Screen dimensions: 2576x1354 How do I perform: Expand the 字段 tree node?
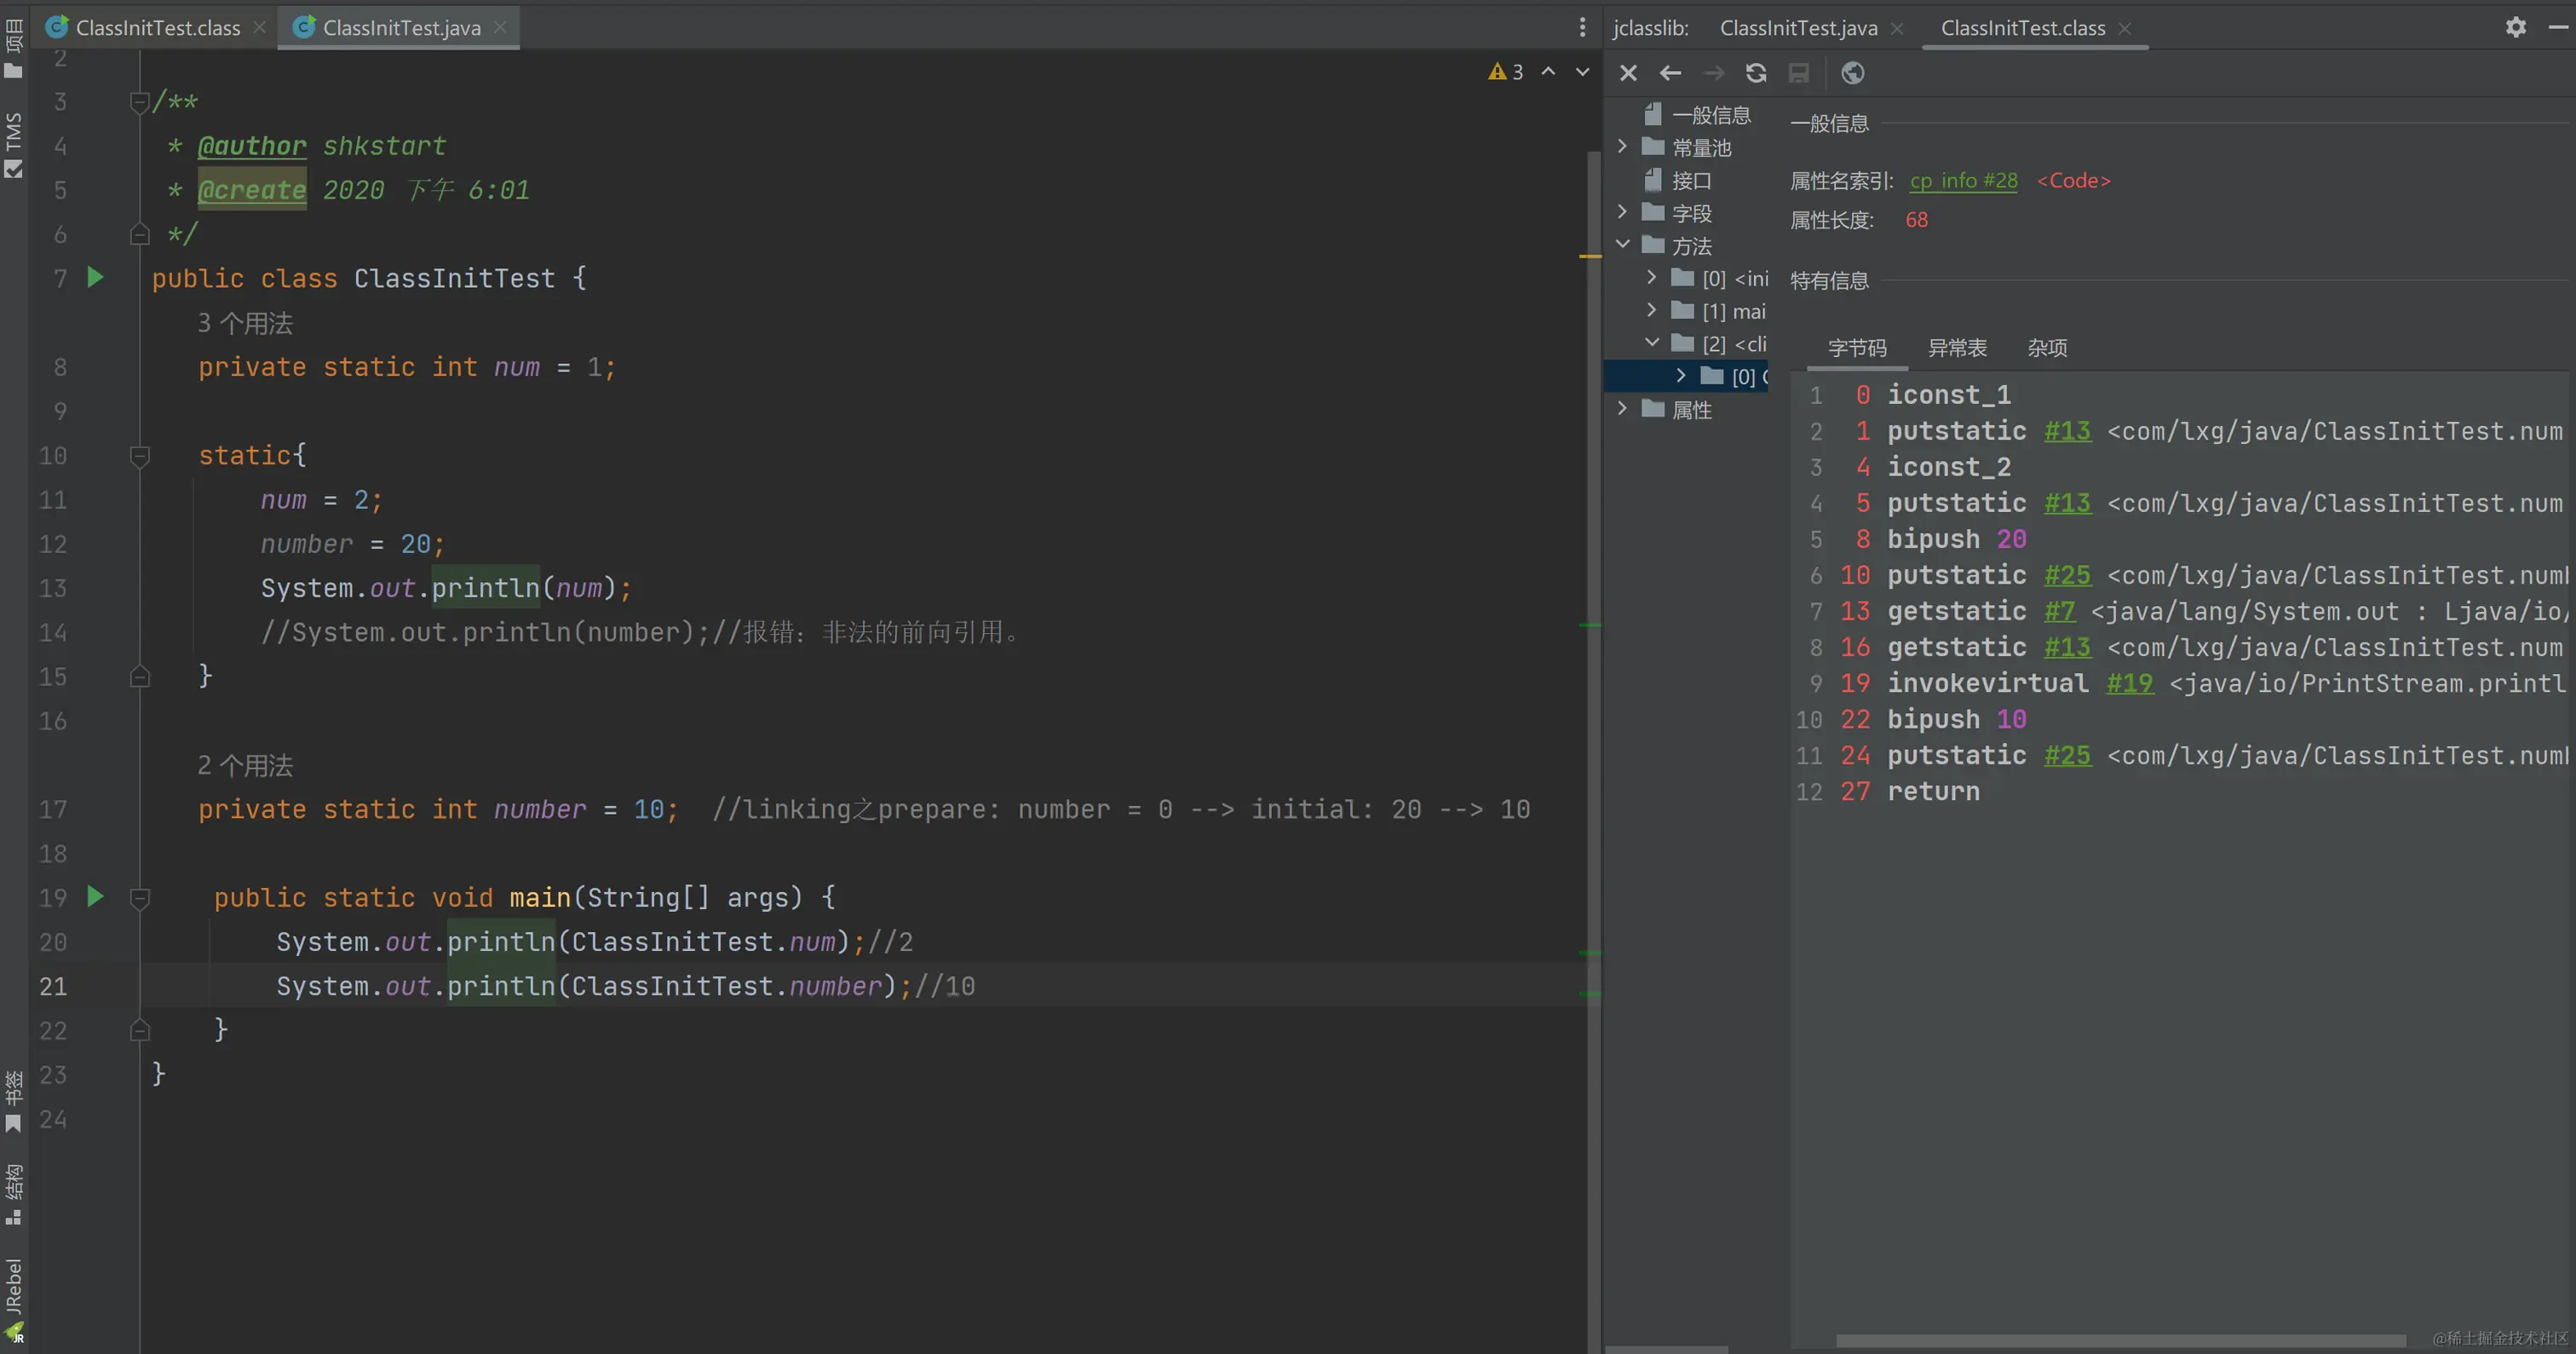pos(1622,212)
